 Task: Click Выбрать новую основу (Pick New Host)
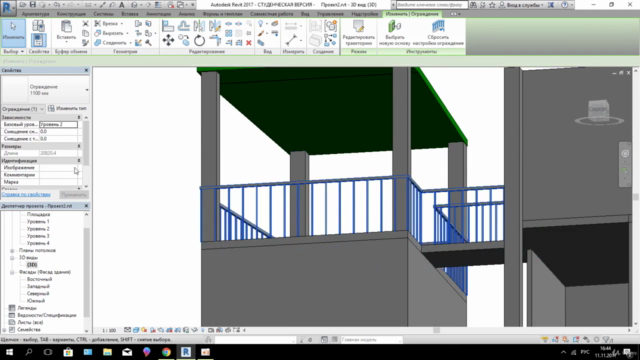pyautogui.click(x=395, y=33)
